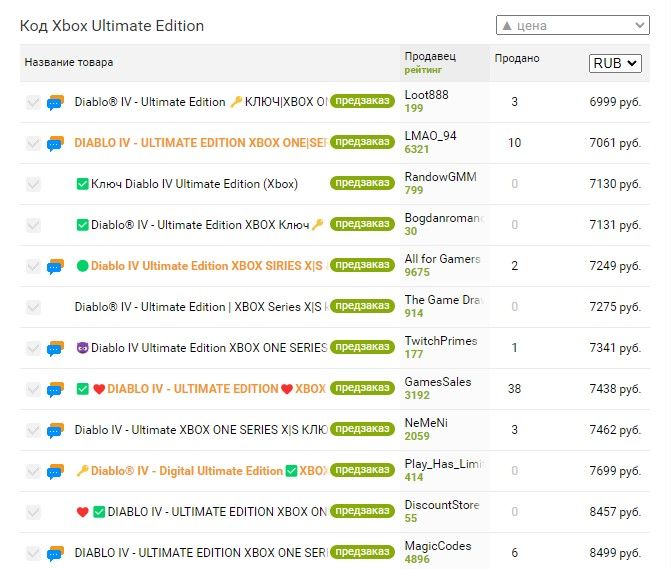This screenshot has width=671, height=569.
Task: Open the 'цена' sort dropdown
Action: pyautogui.click(x=573, y=26)
